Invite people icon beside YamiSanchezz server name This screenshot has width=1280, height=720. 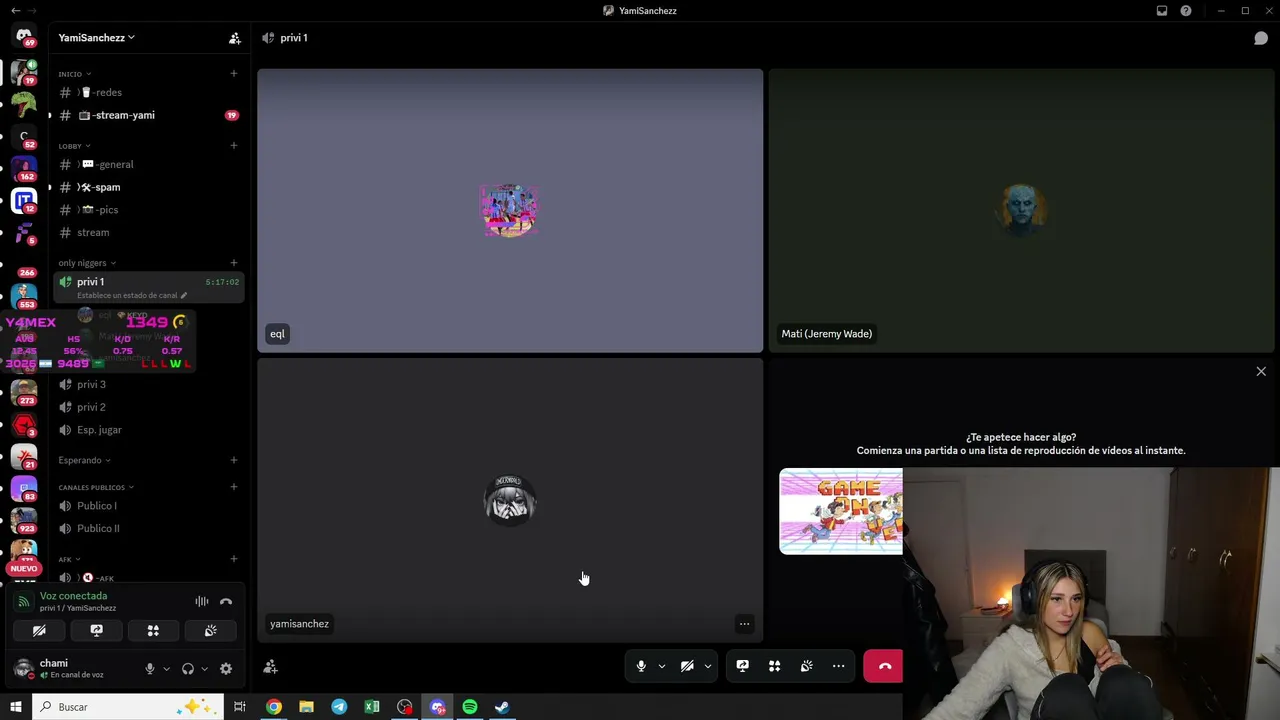[x=234, y=38]
